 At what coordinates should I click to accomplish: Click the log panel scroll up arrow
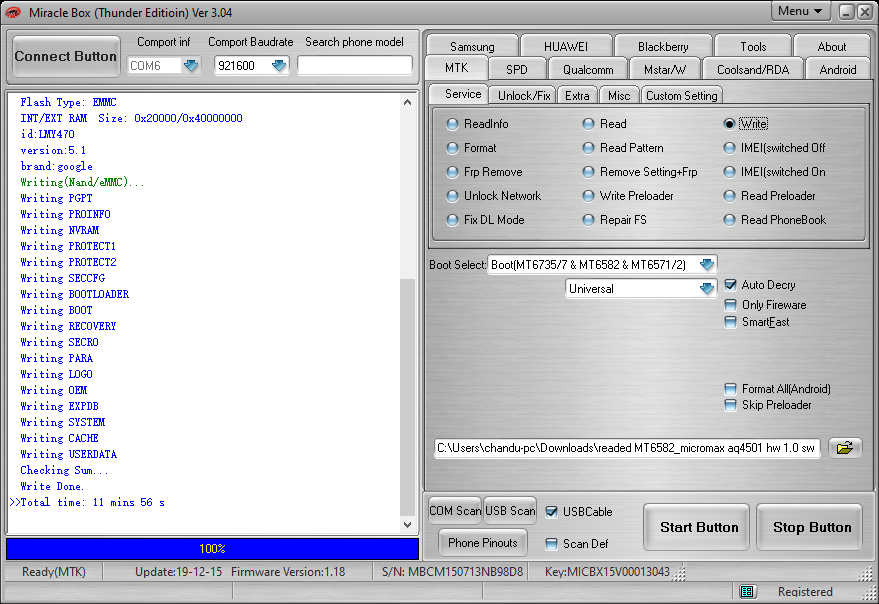tap(408, 102)
